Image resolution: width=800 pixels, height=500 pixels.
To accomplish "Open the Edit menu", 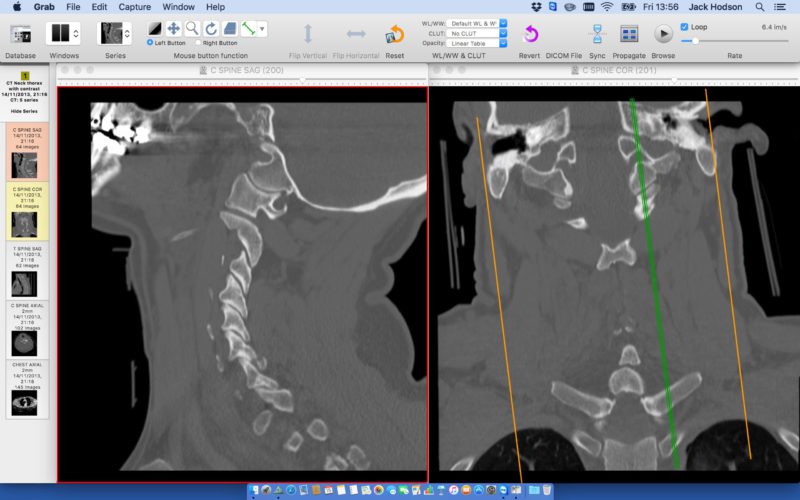I will (99, 7).
